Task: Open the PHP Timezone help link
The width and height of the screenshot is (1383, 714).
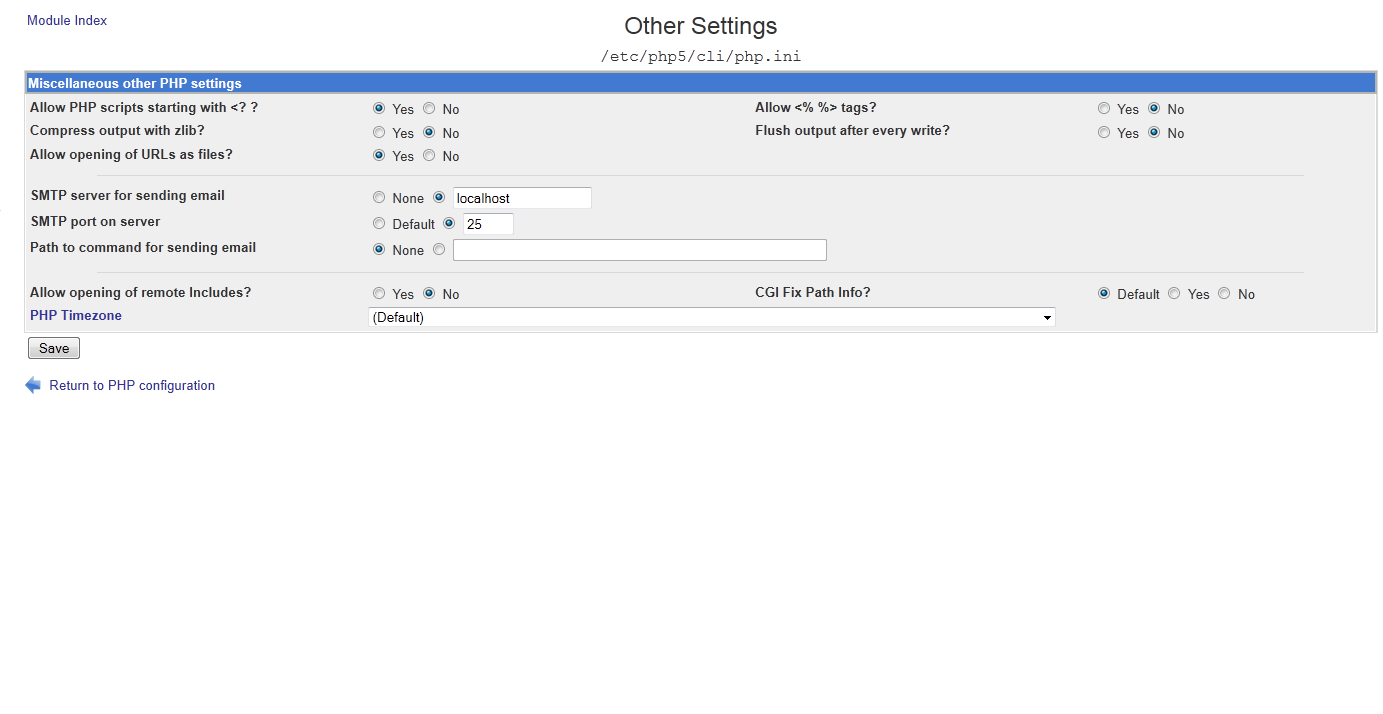Action: [x=76, y=315]
